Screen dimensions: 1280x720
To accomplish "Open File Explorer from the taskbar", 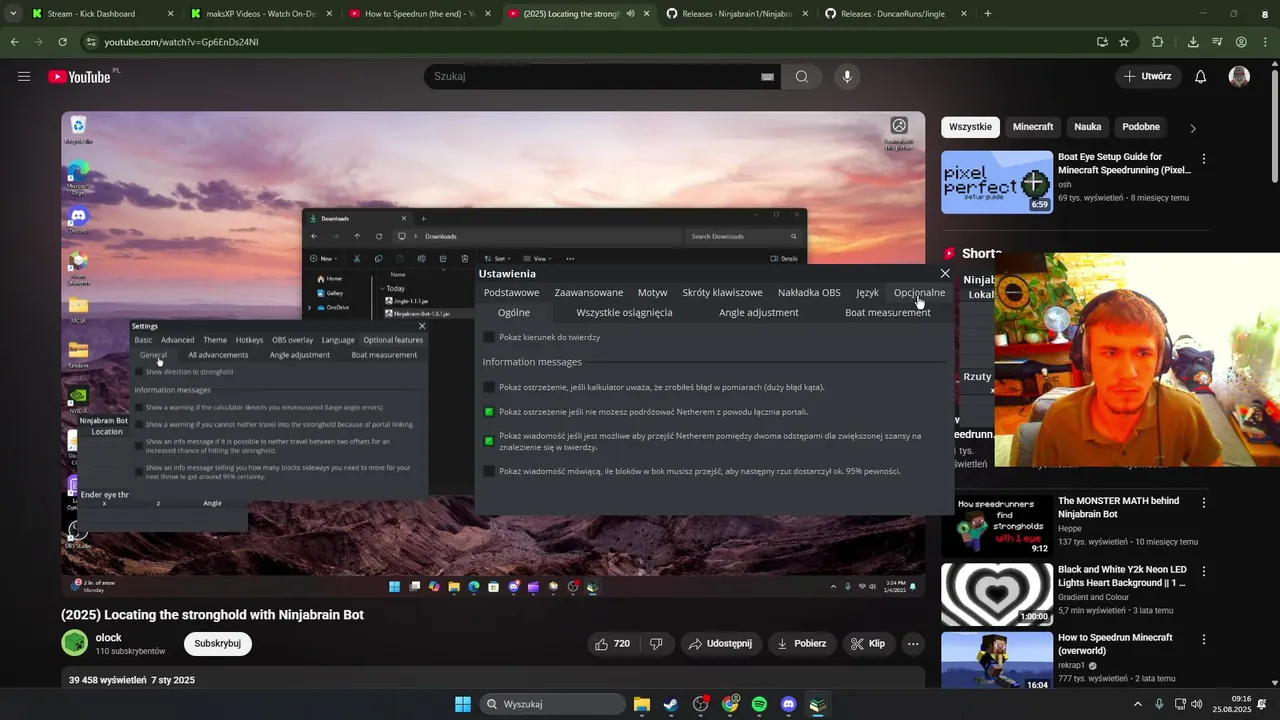I will pyautogui.click(x=642, y=704).
